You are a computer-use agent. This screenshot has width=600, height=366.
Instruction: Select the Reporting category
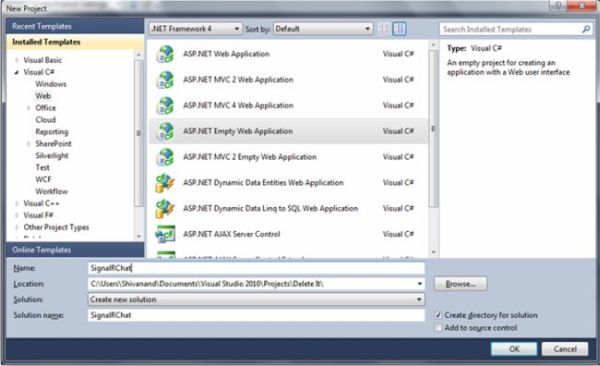pyautogui.click(x=52, y=132)
